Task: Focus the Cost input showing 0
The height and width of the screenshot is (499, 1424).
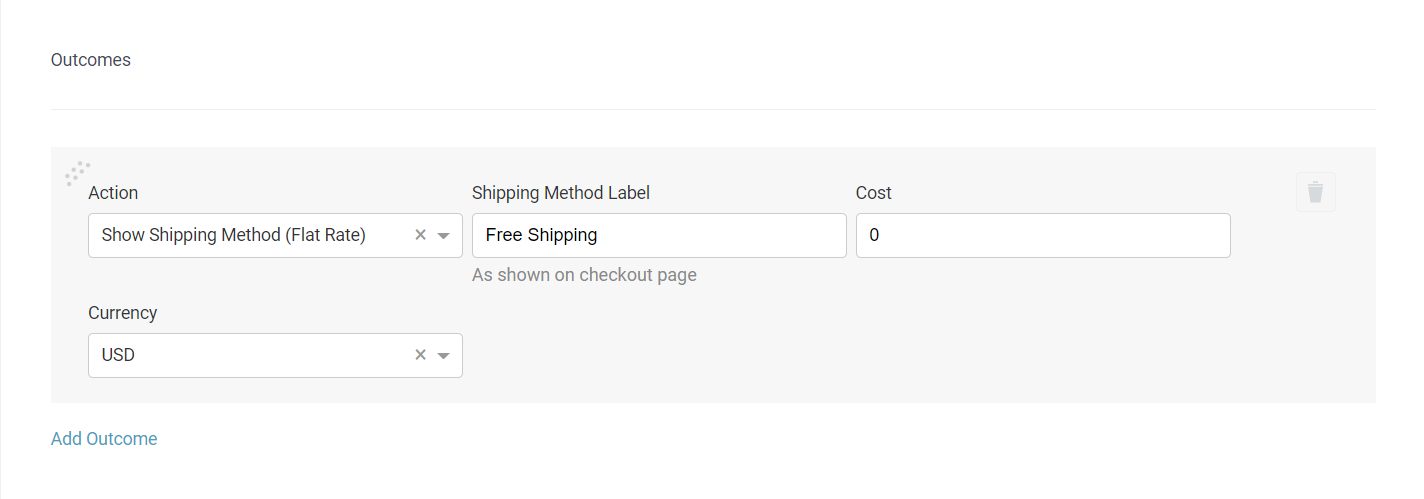Action: [1043, 235]
